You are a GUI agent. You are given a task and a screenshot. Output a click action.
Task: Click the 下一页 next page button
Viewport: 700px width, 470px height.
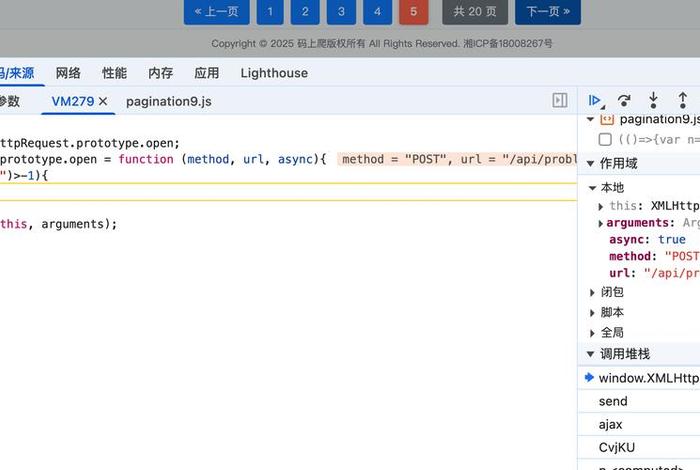coord(547,12)
